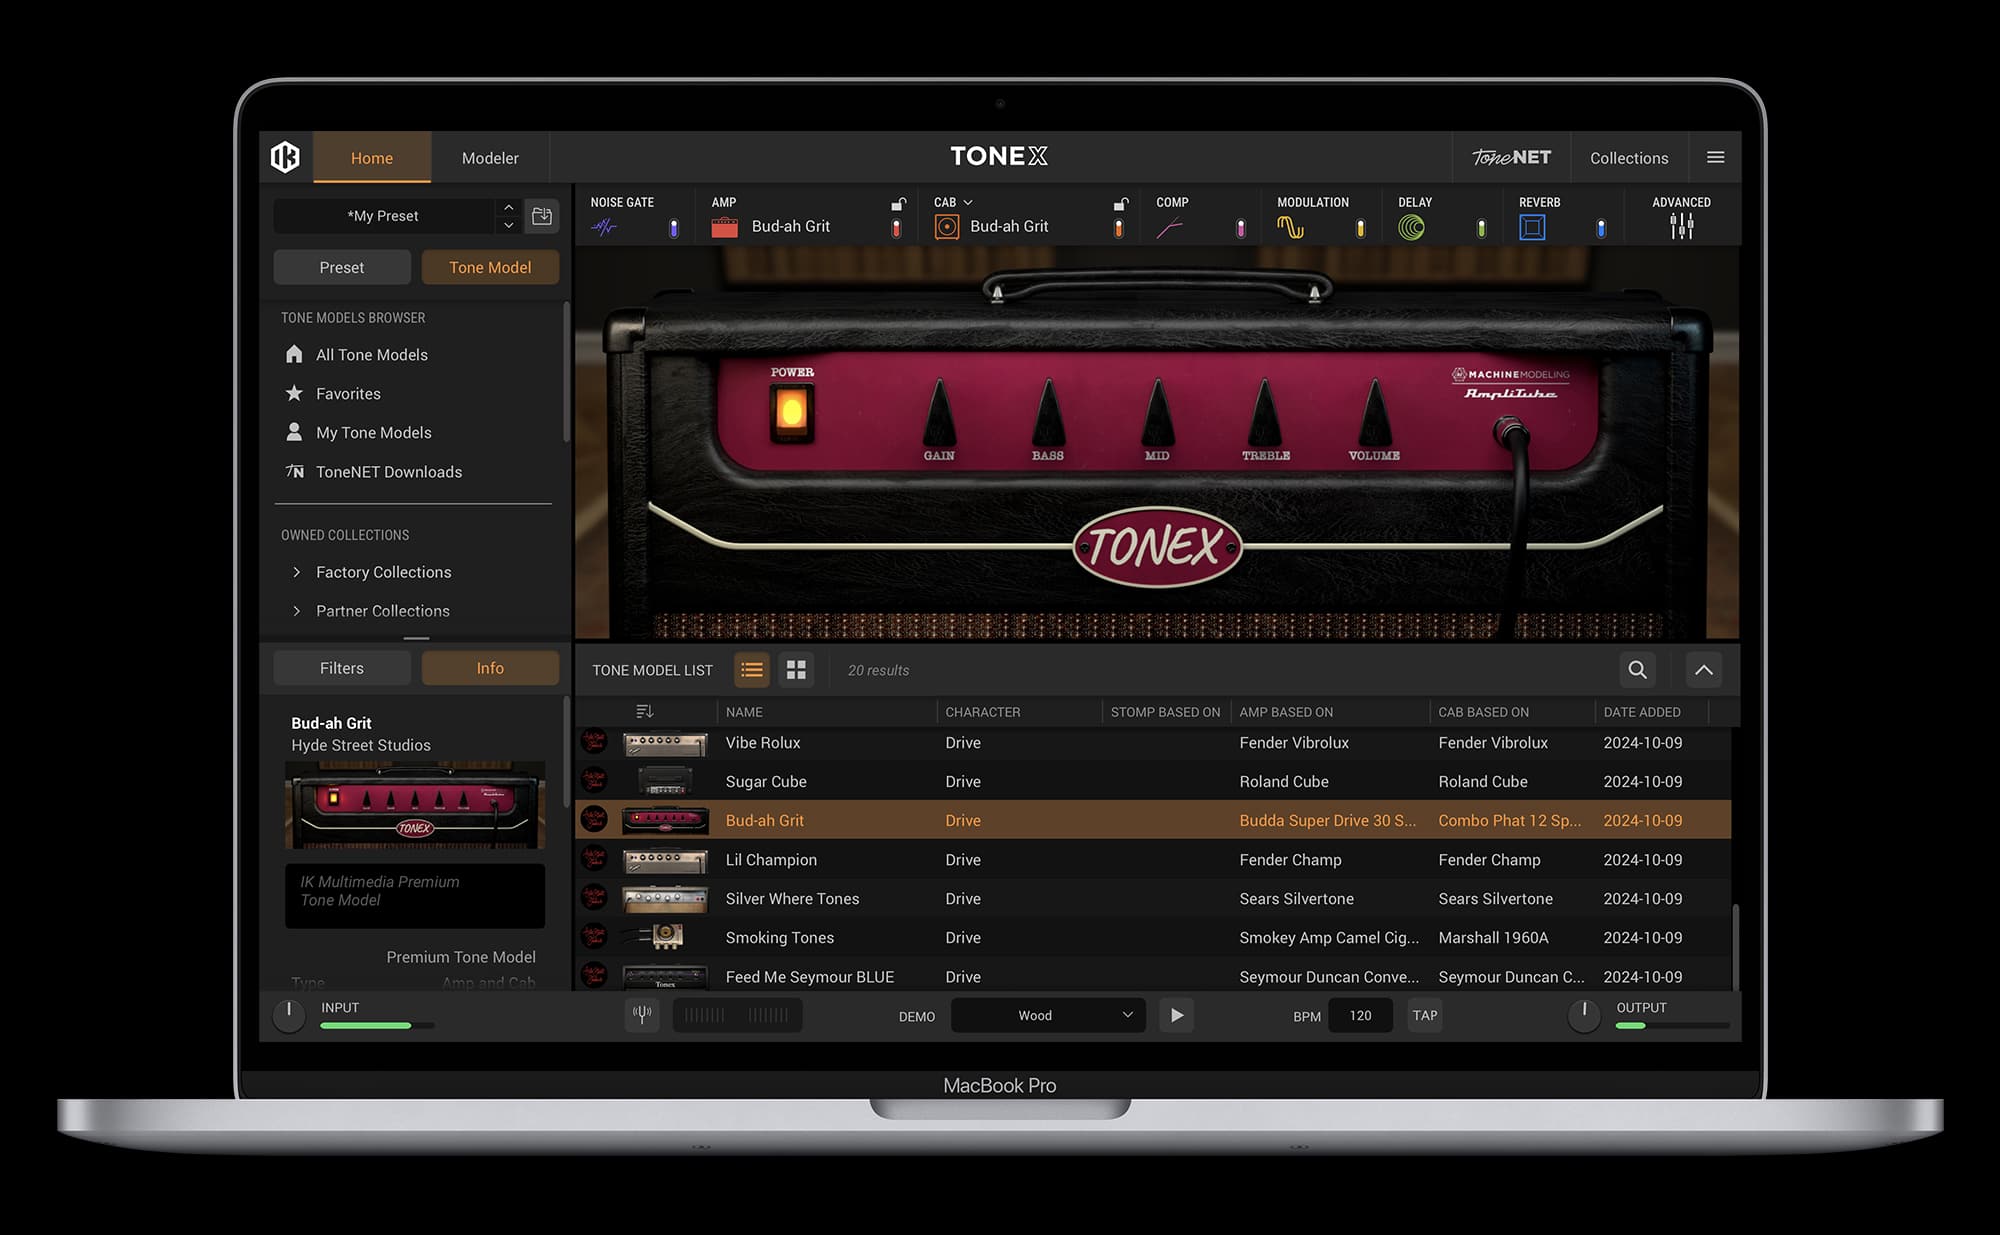Open the tuner icon in bottom bar
Viewport: 2000px width, 1235px height.
(642, 1014)
